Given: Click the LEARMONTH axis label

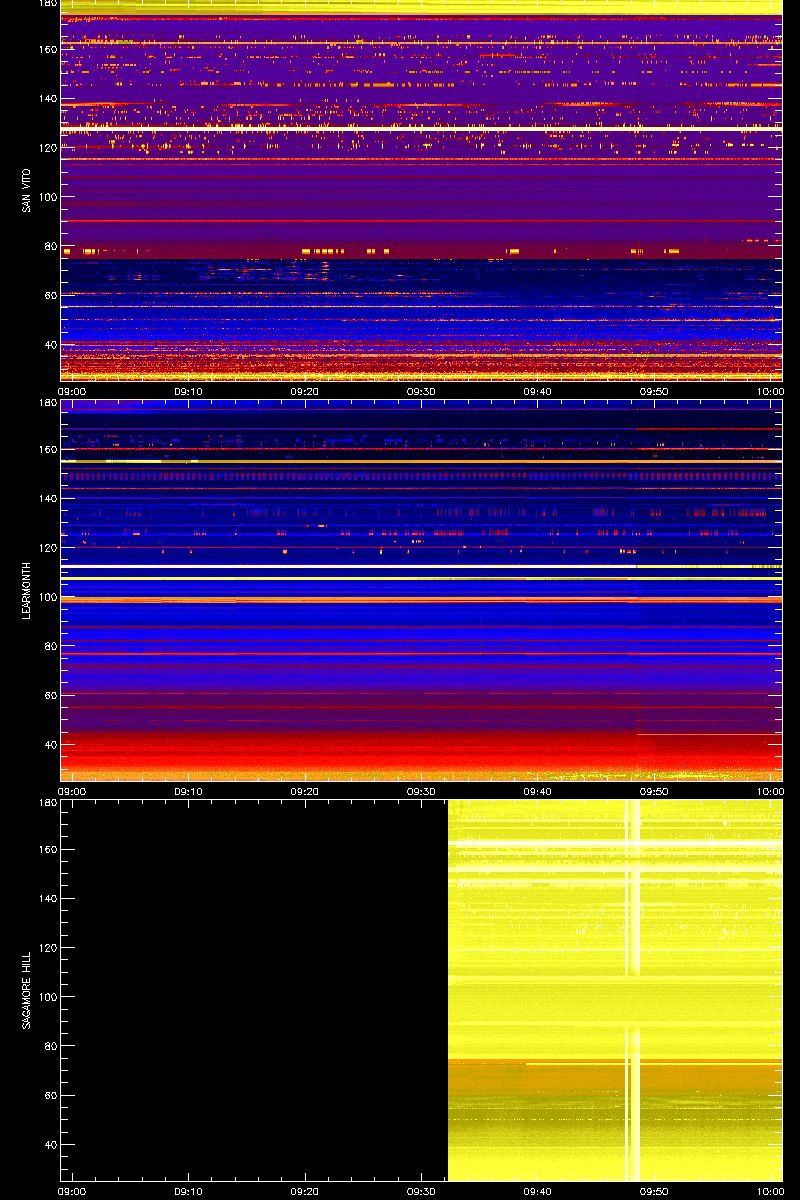Looking at the screenshot, I should [25, 590].
